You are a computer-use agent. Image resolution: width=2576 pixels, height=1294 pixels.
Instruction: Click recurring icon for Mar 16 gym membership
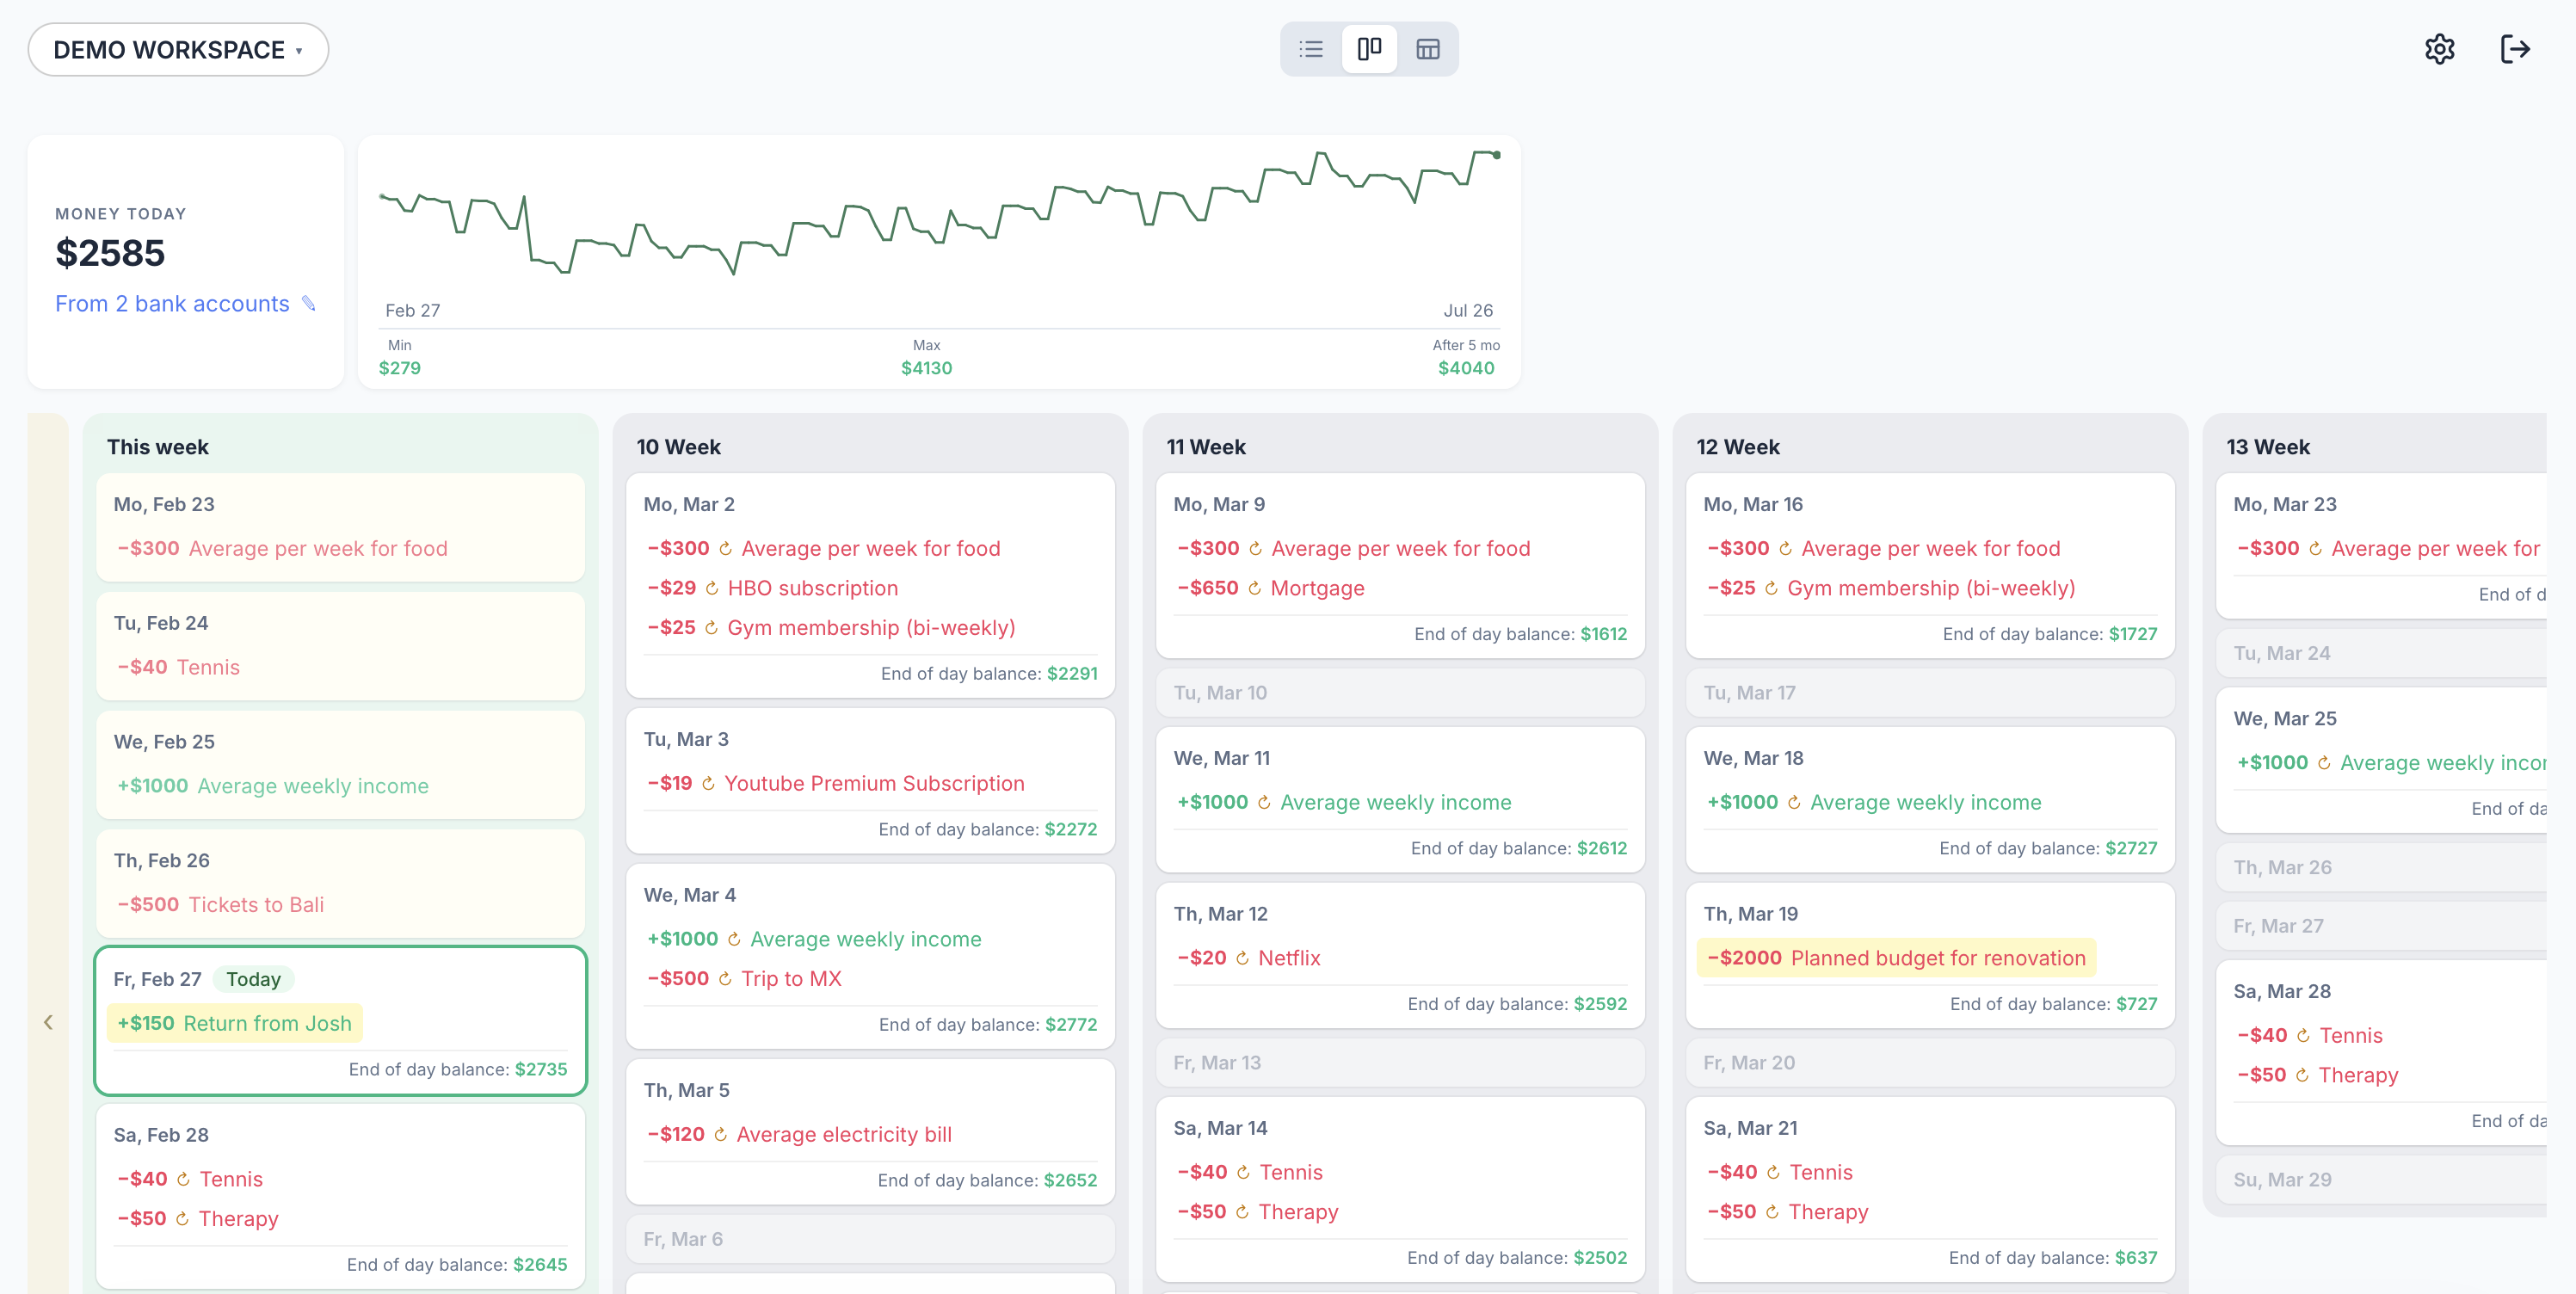(x=1771, y=589)
